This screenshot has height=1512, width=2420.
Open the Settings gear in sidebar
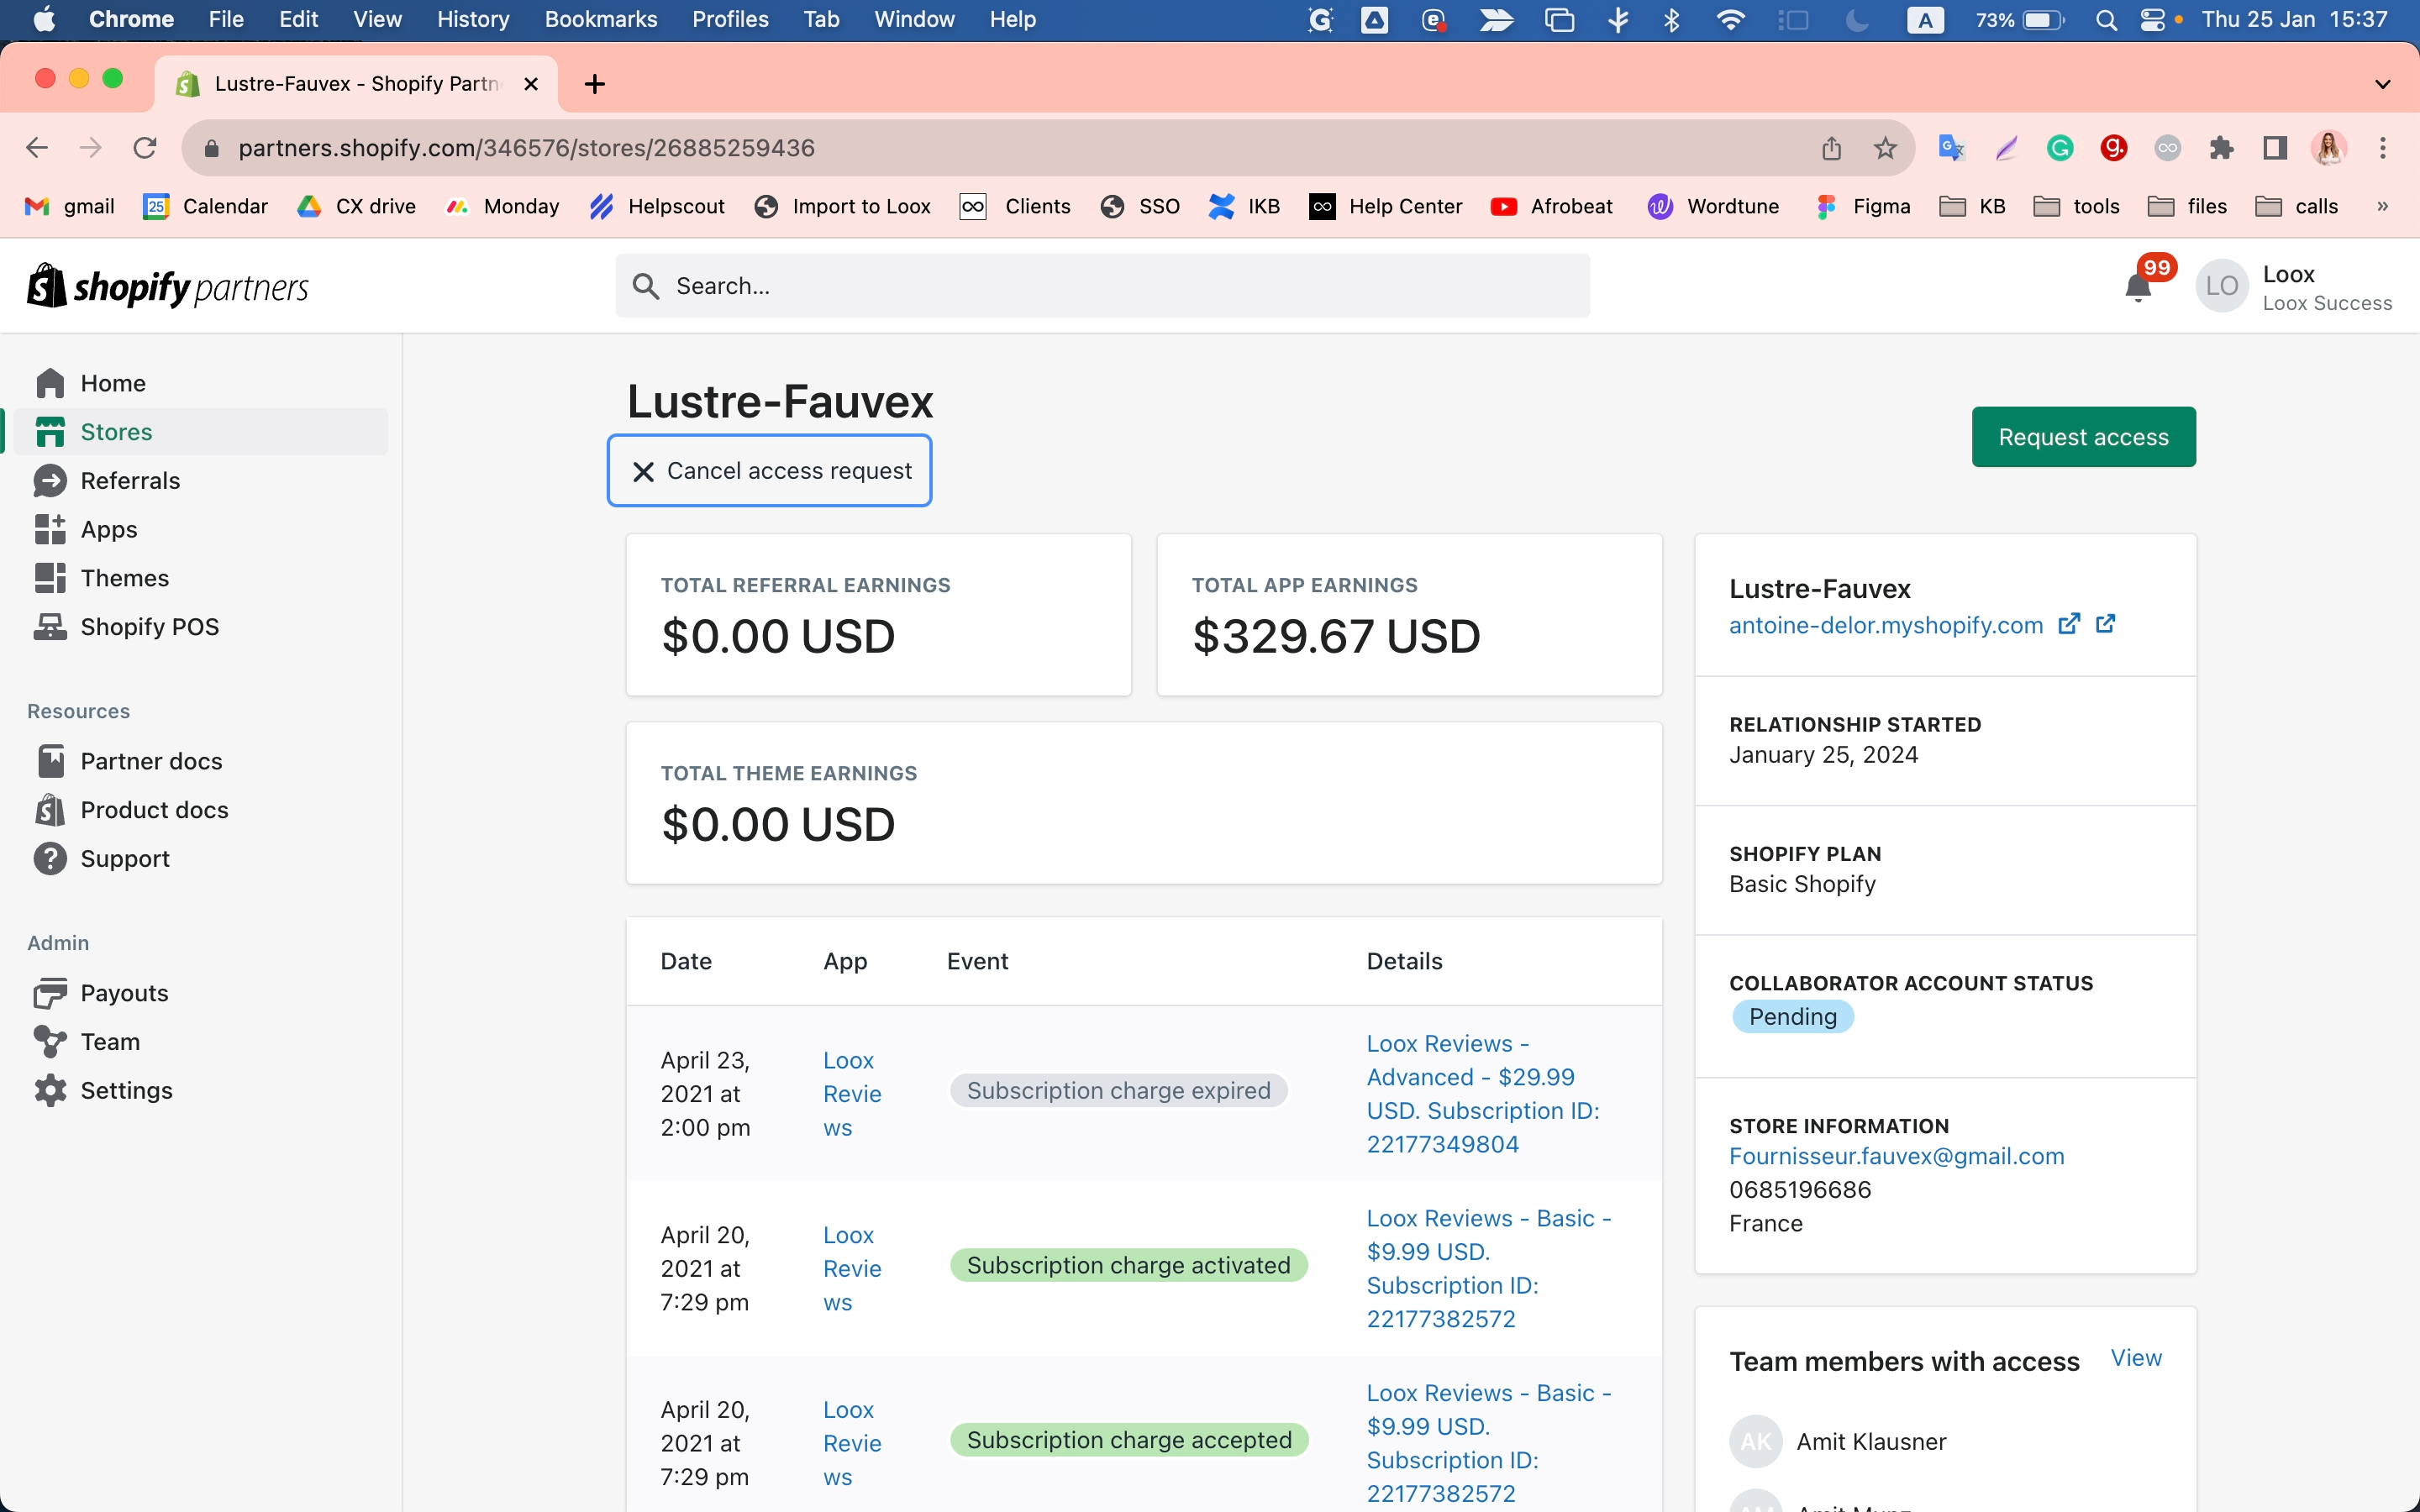(125, 1090)
